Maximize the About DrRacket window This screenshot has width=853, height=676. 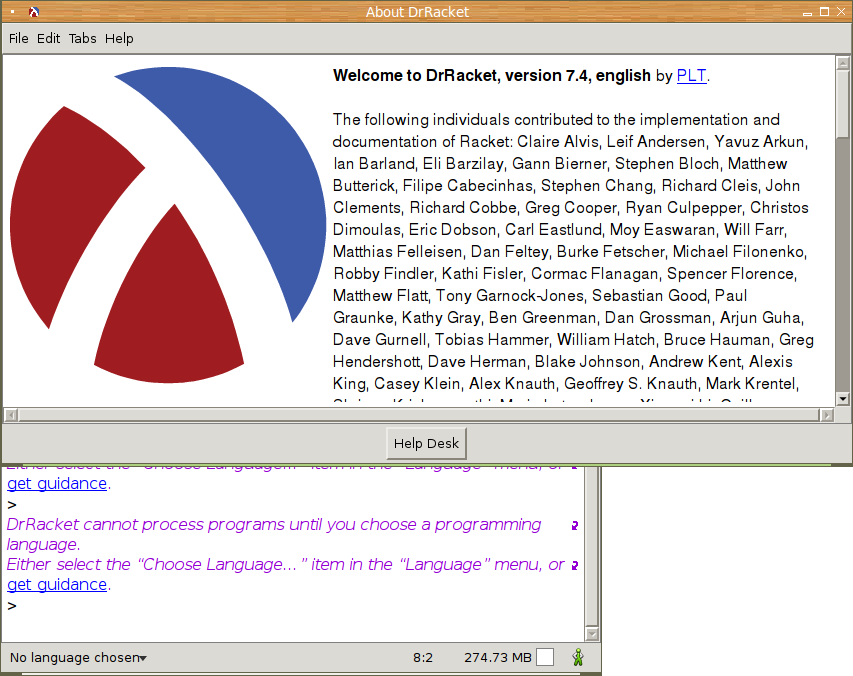point(825,12)
